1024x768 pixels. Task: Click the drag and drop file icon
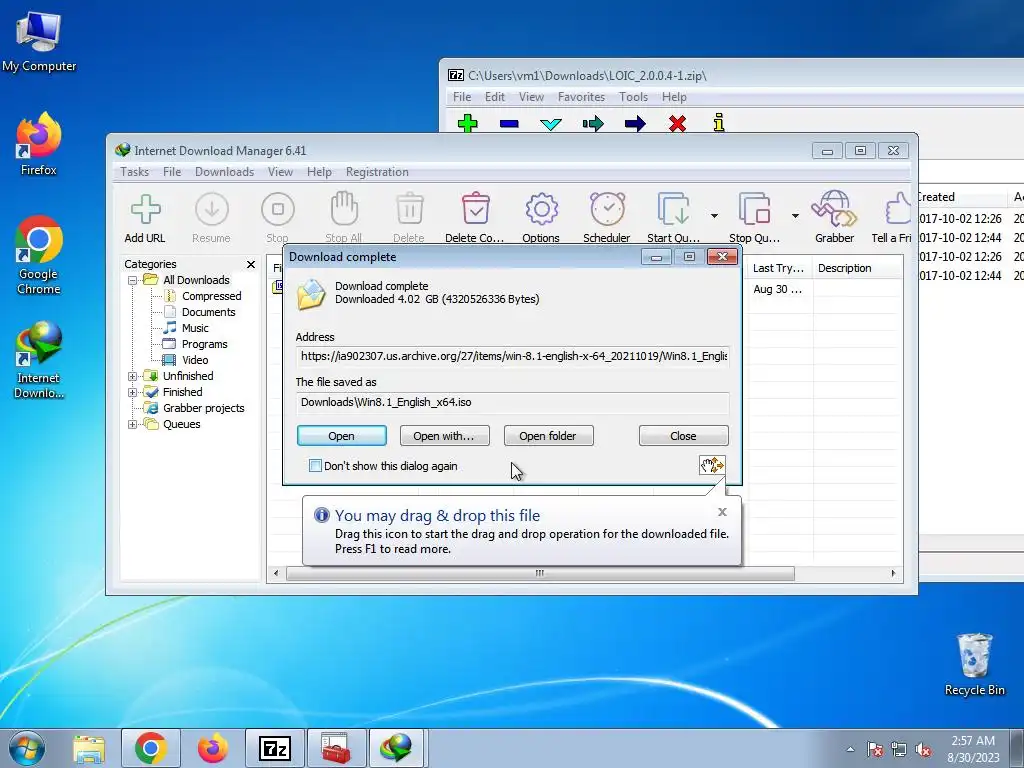point(712,465)
